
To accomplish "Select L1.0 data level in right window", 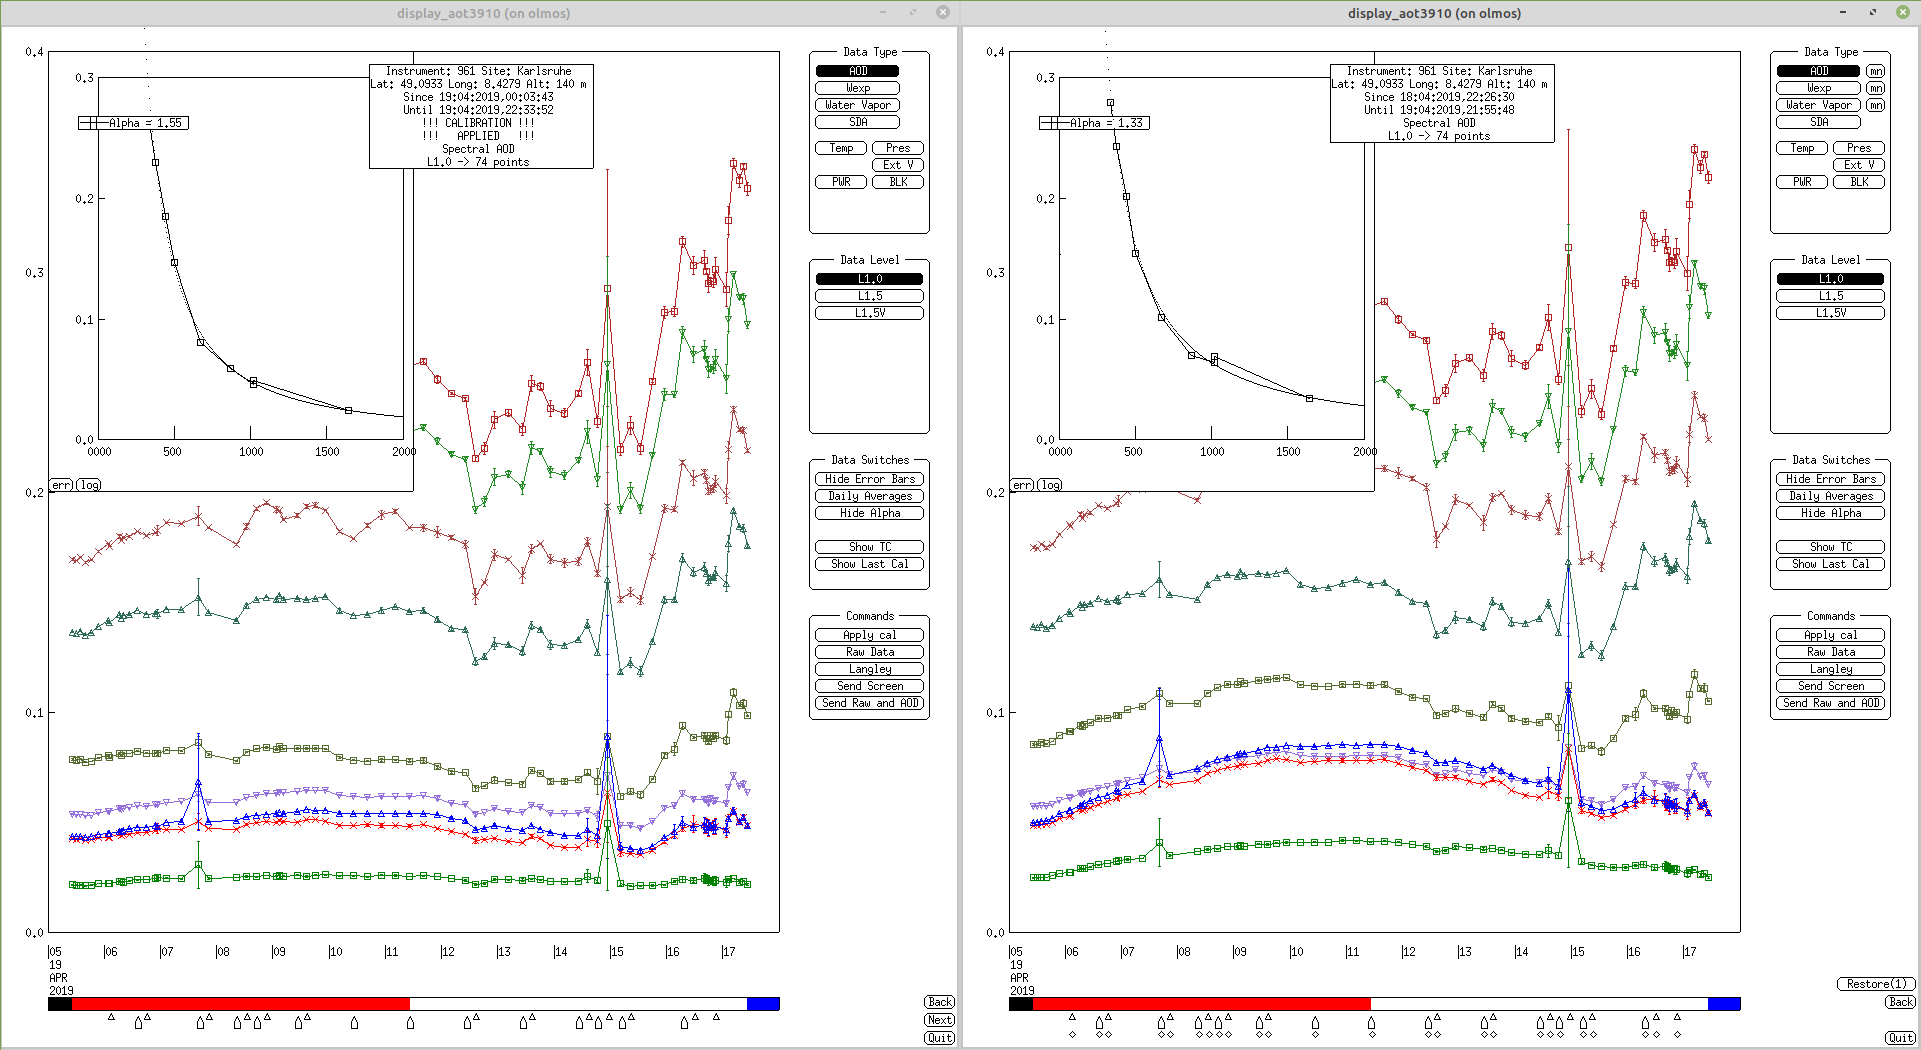I will coord(1831,279).
